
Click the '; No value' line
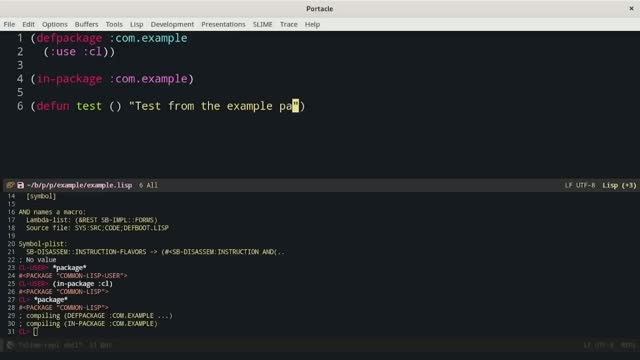[x=38, y=260]
